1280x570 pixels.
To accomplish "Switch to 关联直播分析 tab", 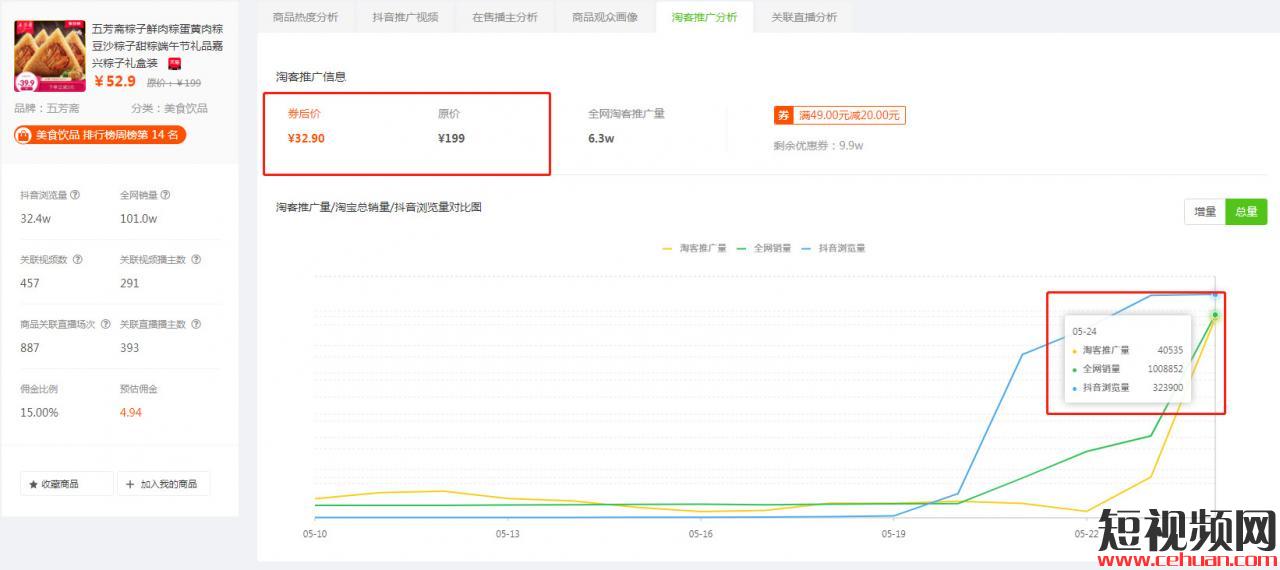I will (x=804, y=17).
